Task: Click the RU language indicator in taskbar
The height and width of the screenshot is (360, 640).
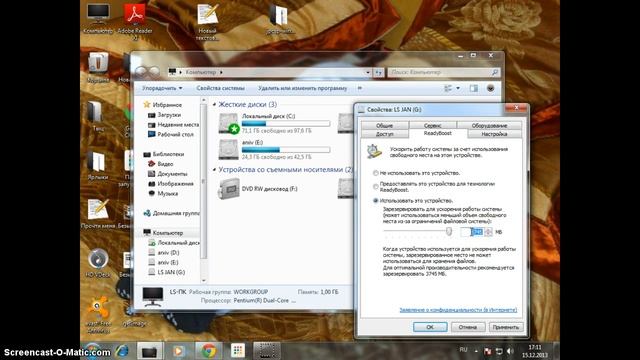Action: point(463,350)
